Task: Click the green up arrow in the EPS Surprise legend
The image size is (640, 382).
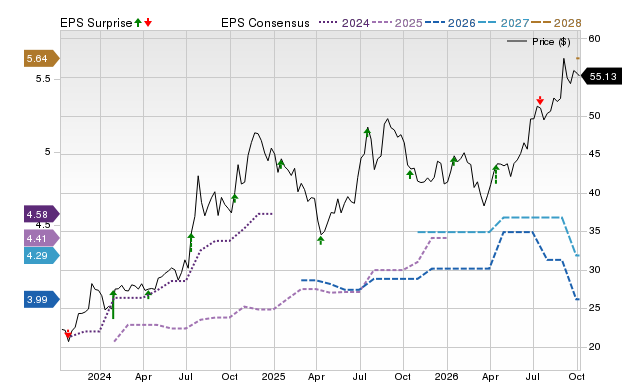Action: point(138,23)
